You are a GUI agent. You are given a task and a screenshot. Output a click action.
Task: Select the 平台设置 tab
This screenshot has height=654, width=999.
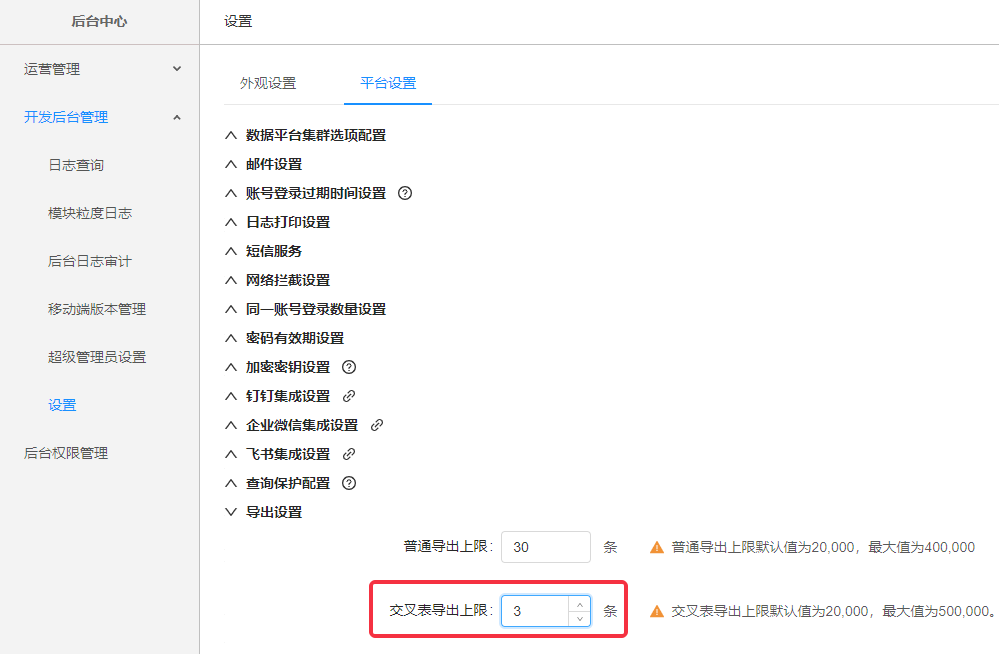[x=388, y=83]
